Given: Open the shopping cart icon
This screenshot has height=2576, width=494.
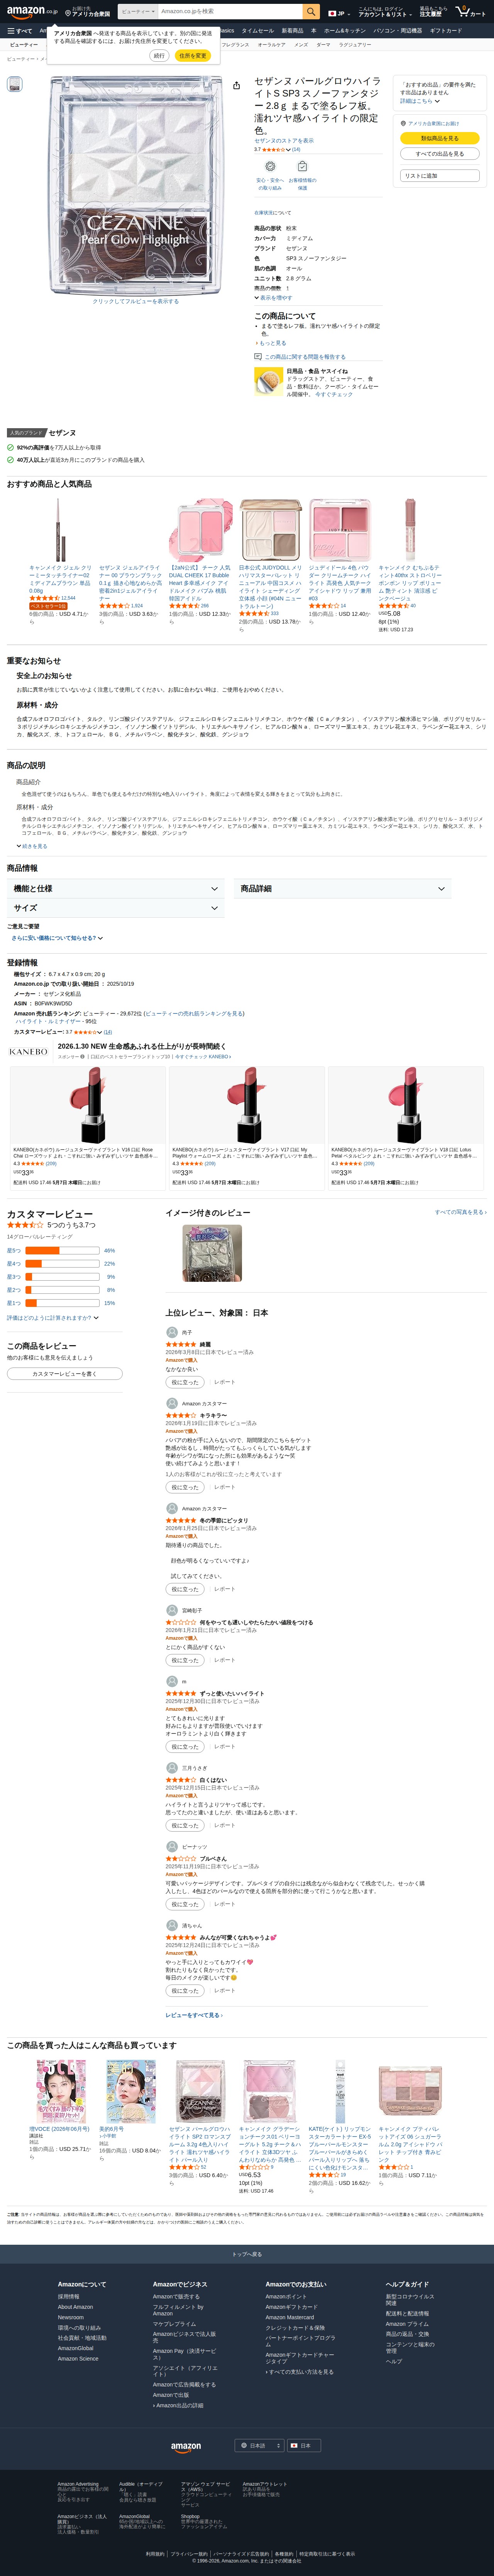Looking at the screenshot, I should (470, 12).
